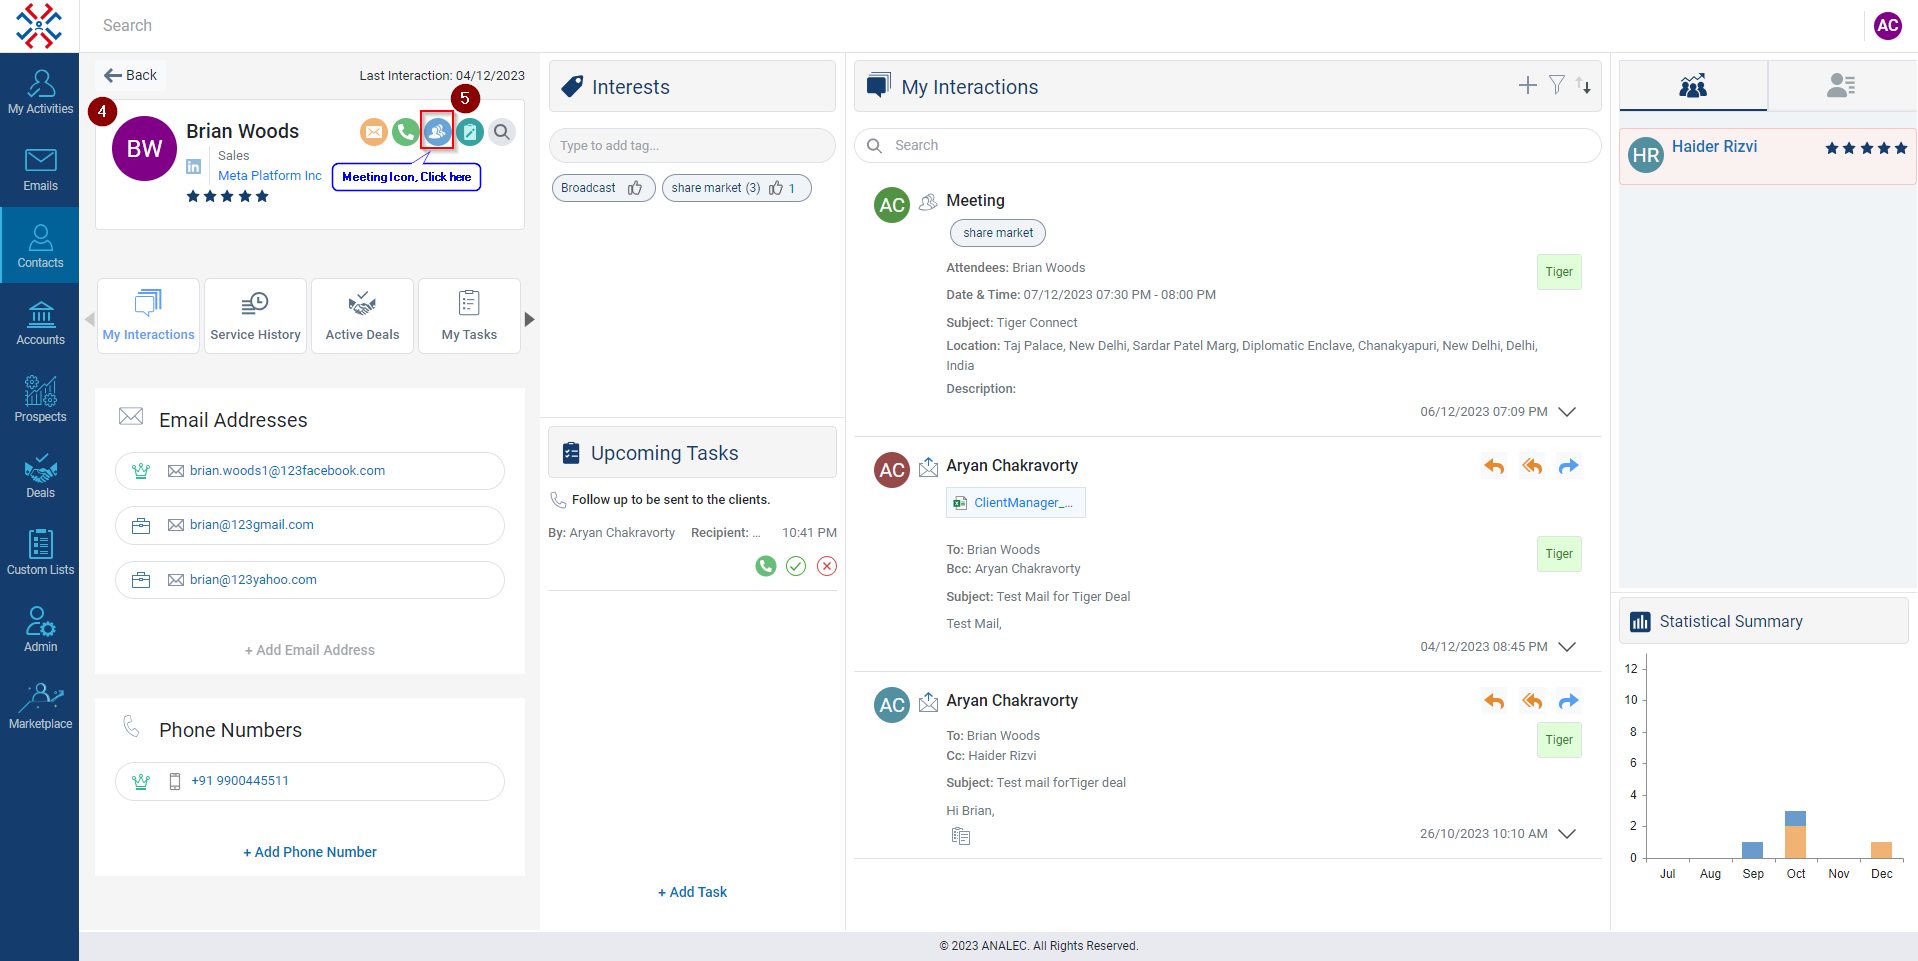Click the green call icon on the upcoming task
The image size is (1918, 961).
[x=766, y=566]
